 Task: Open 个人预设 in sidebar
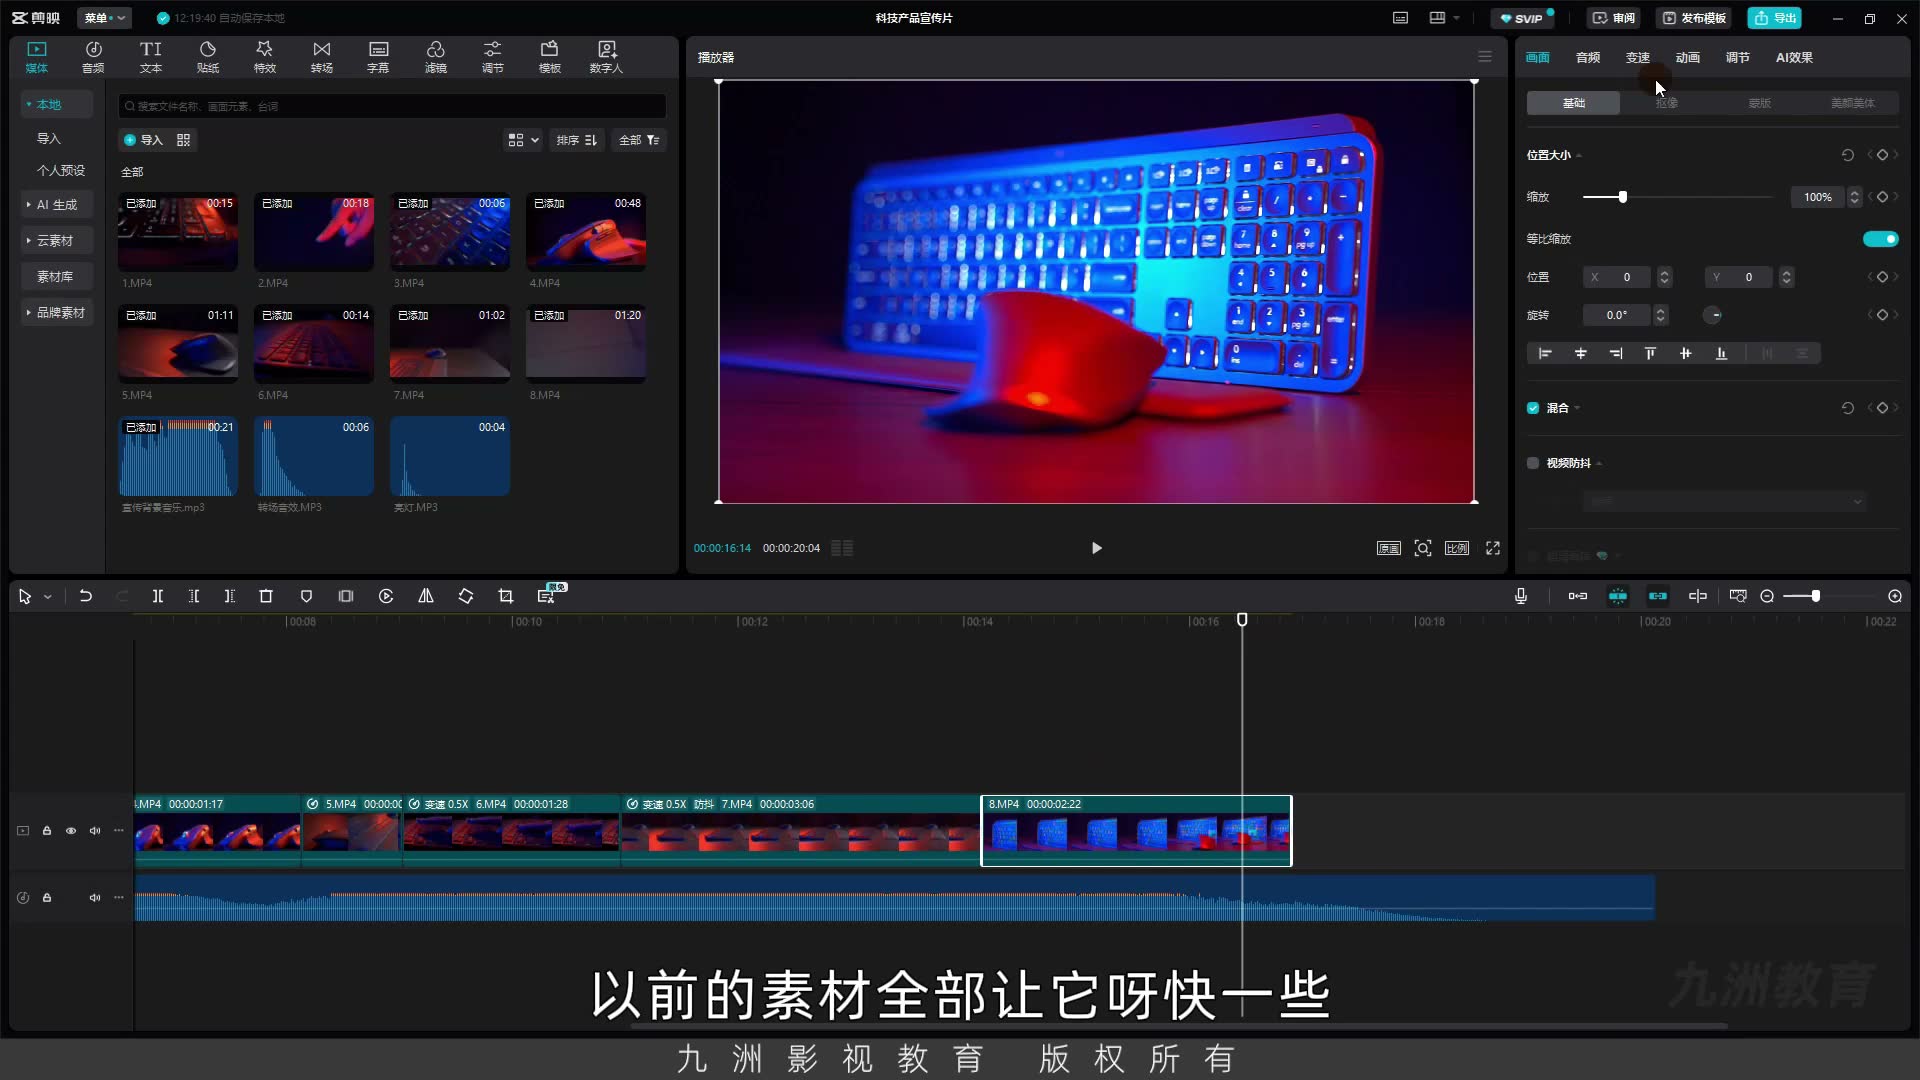(61, 171)
